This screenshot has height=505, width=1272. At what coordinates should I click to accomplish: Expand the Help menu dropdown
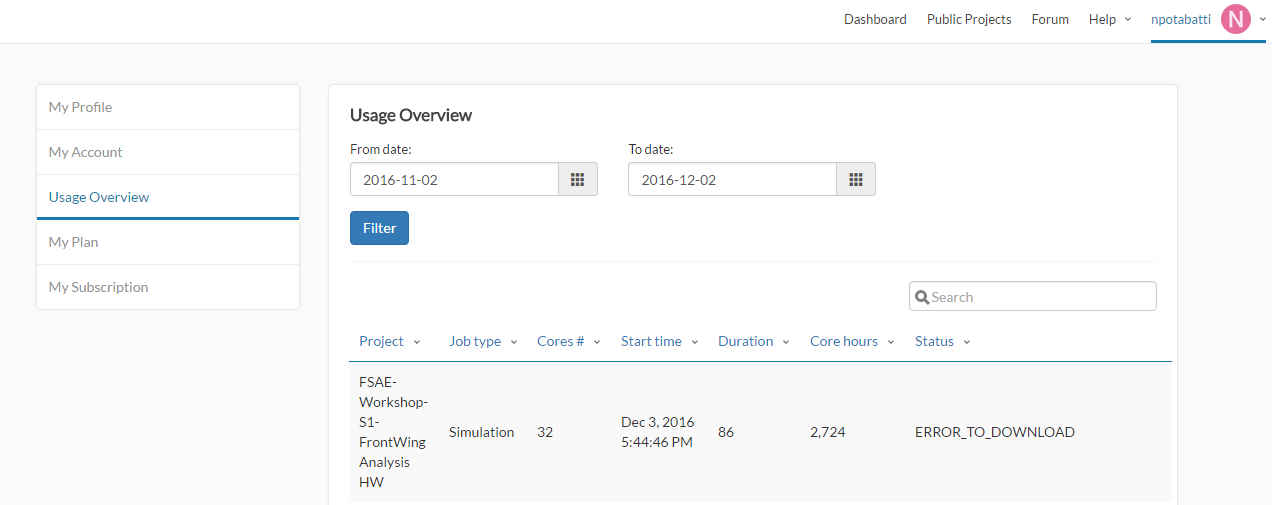click(x=1109, y=19)
